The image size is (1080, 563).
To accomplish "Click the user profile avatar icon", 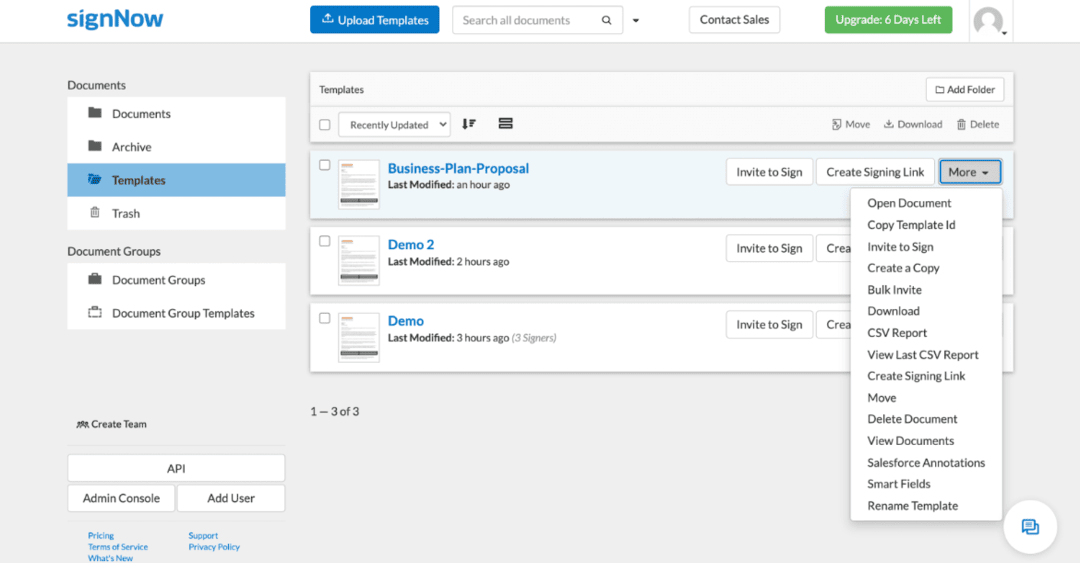I will click(988, 21).
